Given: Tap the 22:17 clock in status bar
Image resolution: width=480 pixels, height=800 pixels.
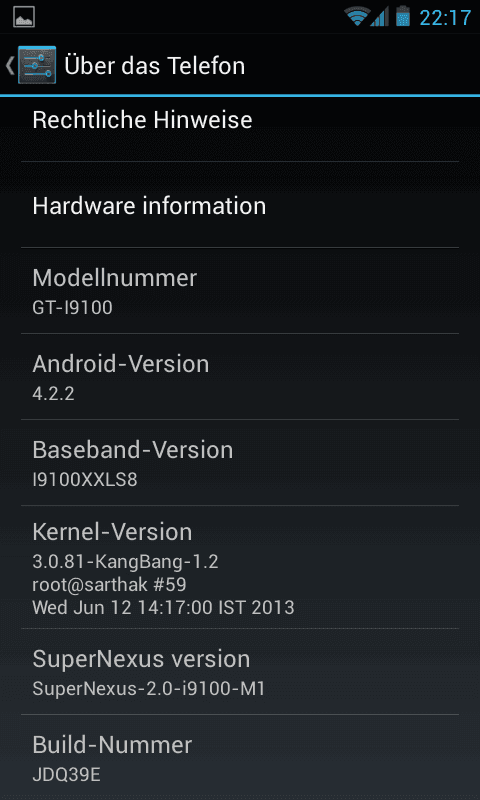Looking at the screenshot, I should tap(445, 17).
